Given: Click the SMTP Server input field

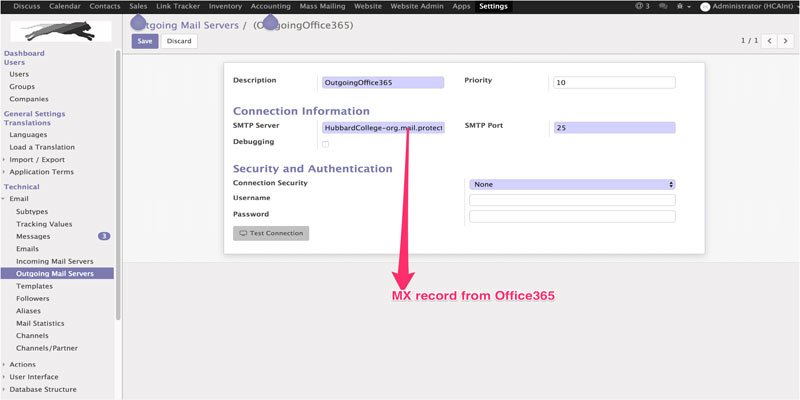Looking at the screenshot, I should (x=383, y=128).
